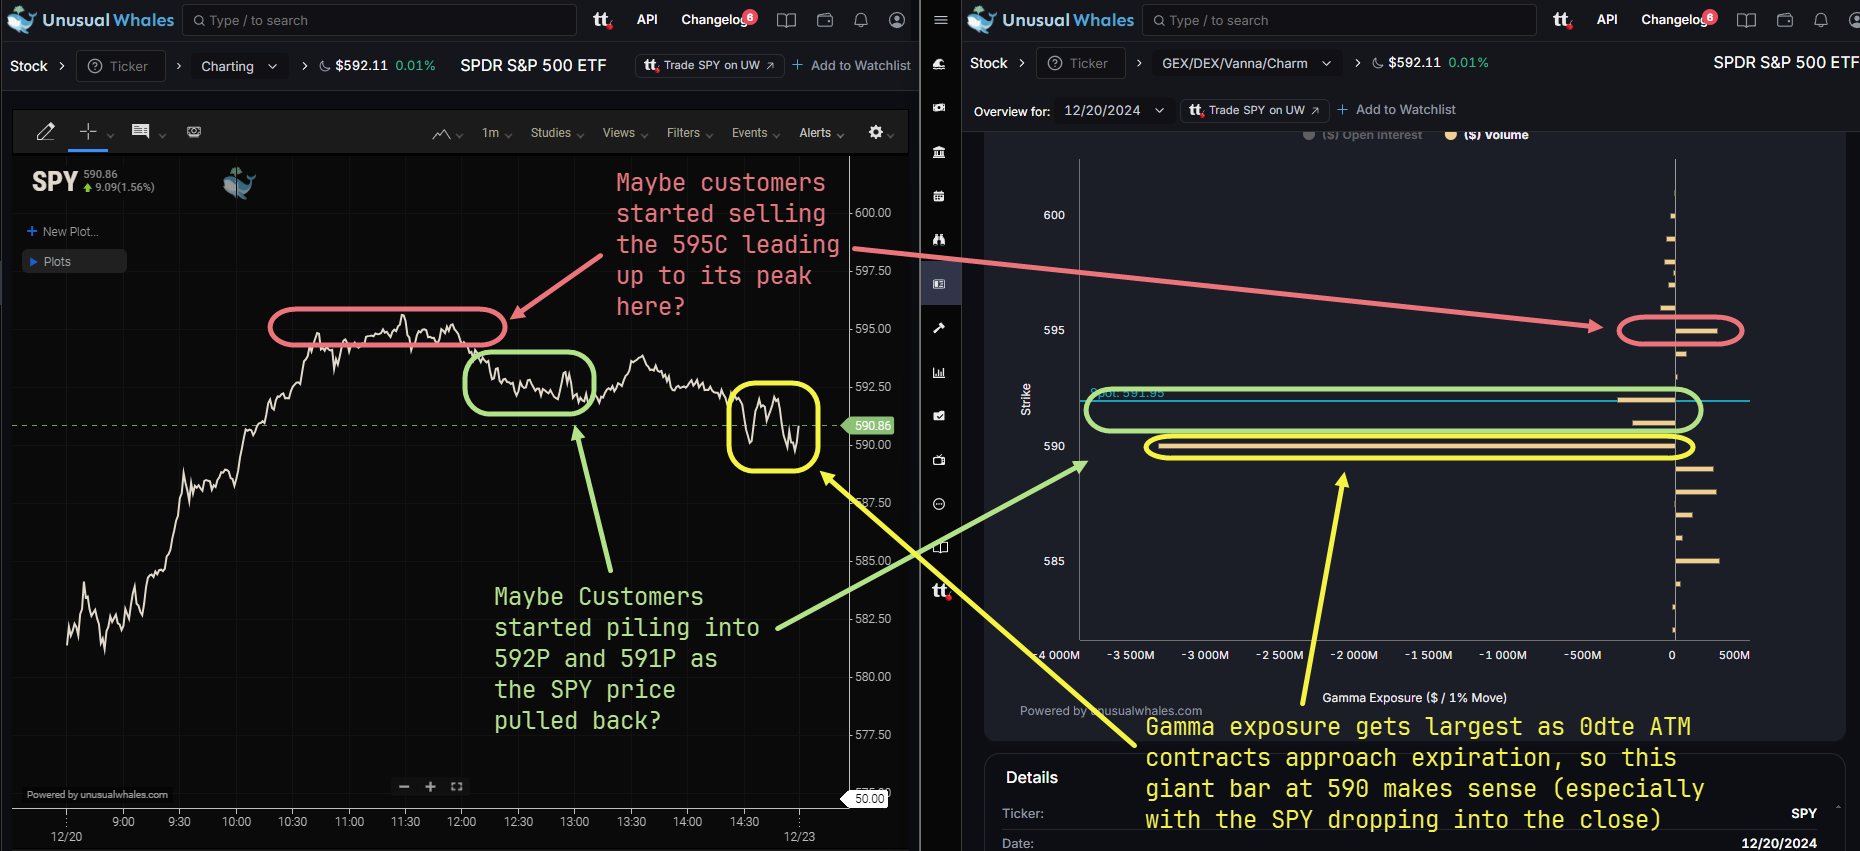Open docs book icon in right header
The width and height of the screenshot is (1860, 851).
(1747, 20)
